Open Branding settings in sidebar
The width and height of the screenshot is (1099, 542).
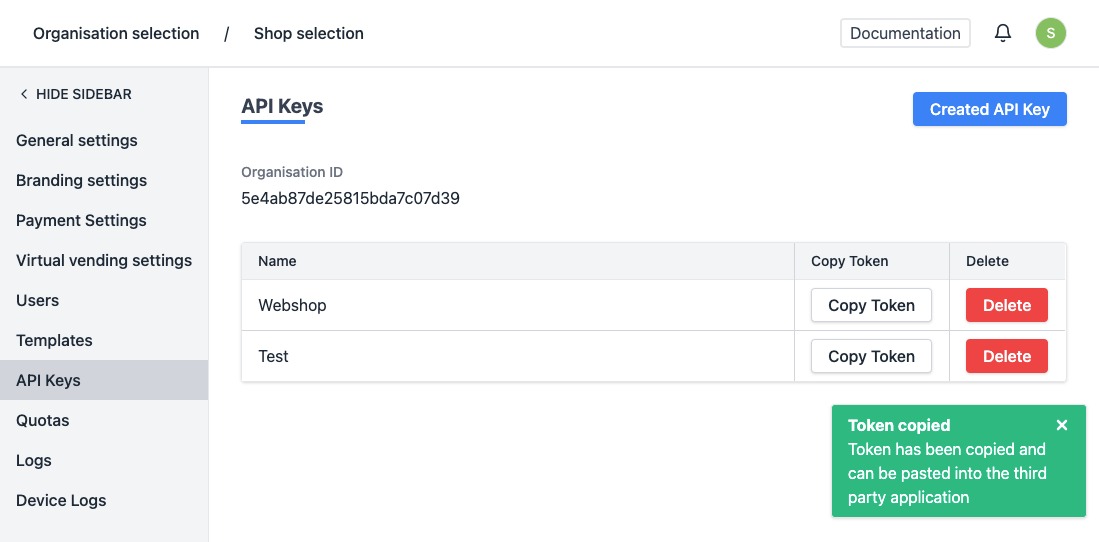pos(81,180)
